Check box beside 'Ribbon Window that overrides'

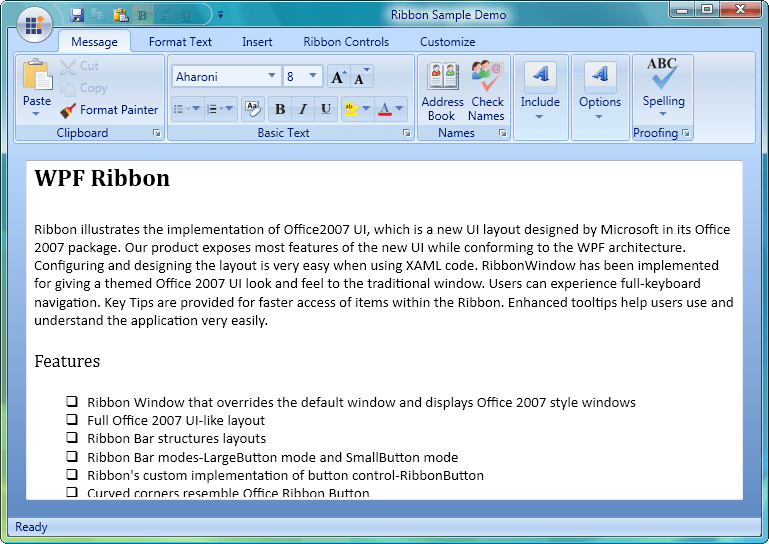click(72, 401)
